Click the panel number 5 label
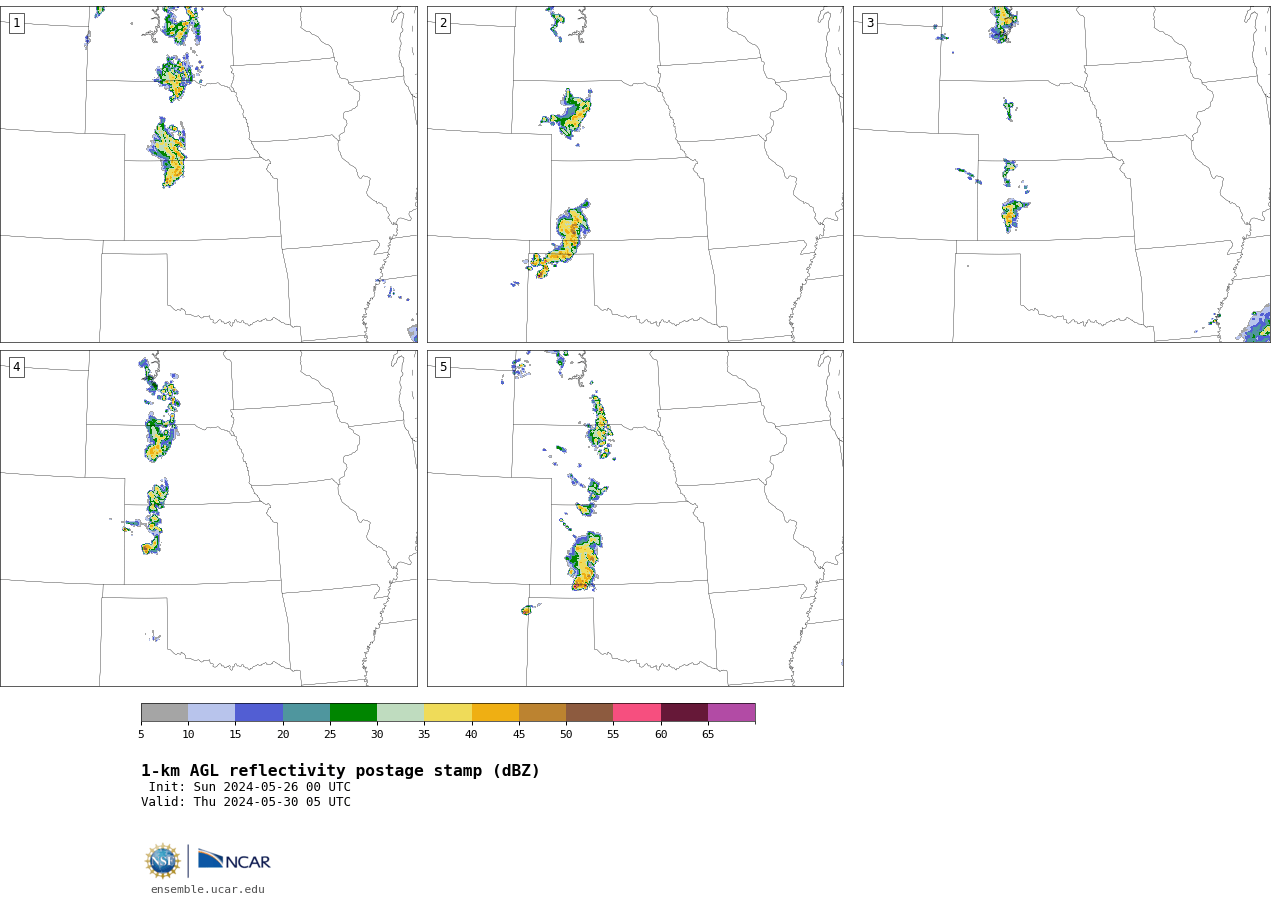 click(443, 367)
